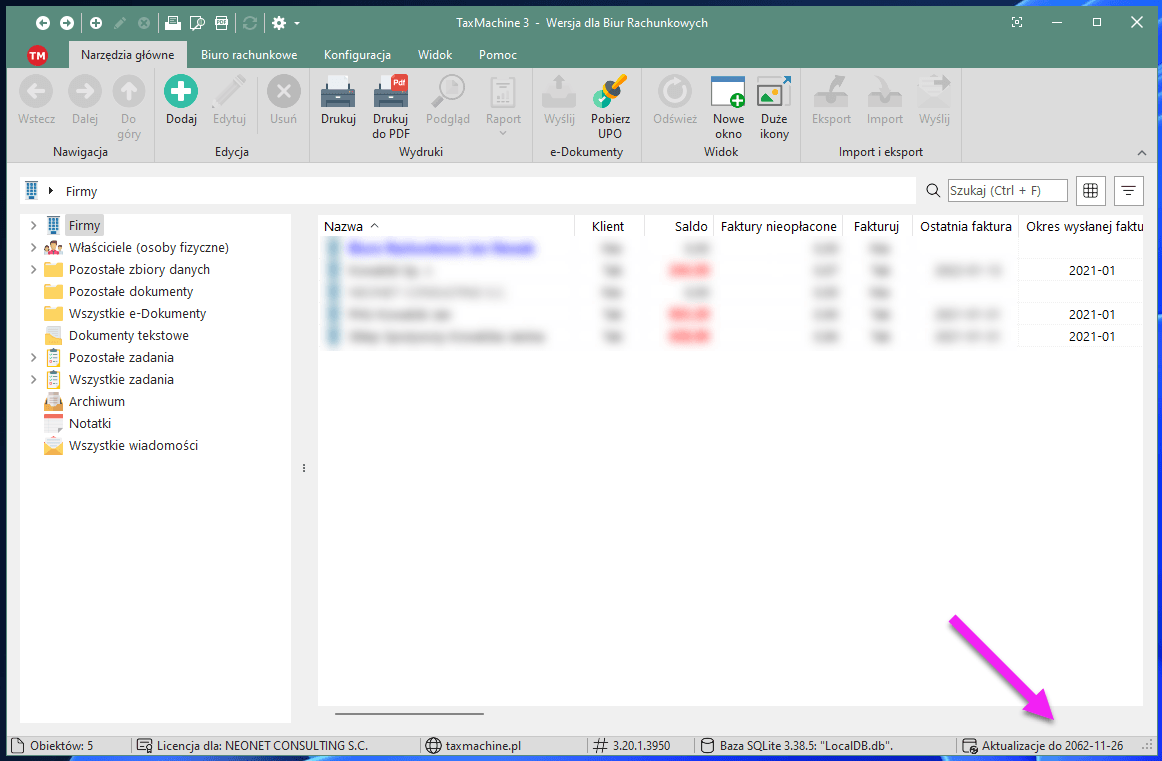This screenshot has width=1162, height=761.
Task: Open the Biuro rachunkowe tab
Action: click(x=249, y=55)
